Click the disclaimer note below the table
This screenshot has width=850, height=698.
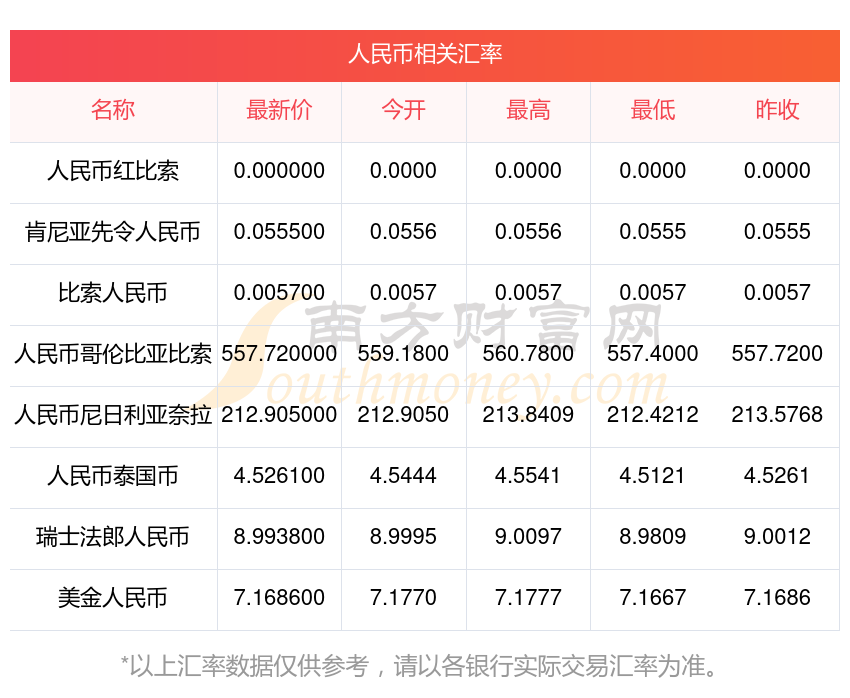[418, 666]
